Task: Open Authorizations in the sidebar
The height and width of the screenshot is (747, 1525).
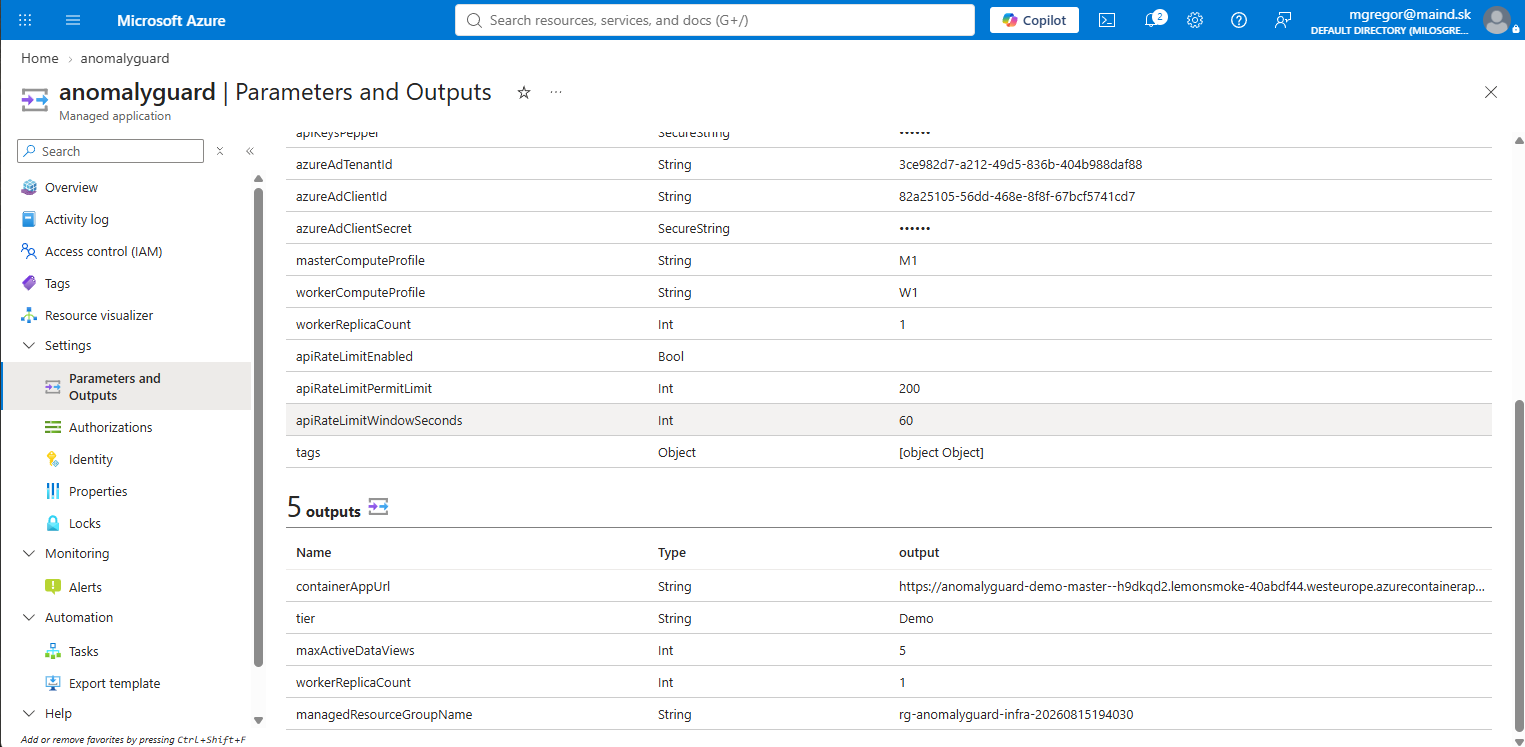Action: pyautogui.click(x=110, y=427)
